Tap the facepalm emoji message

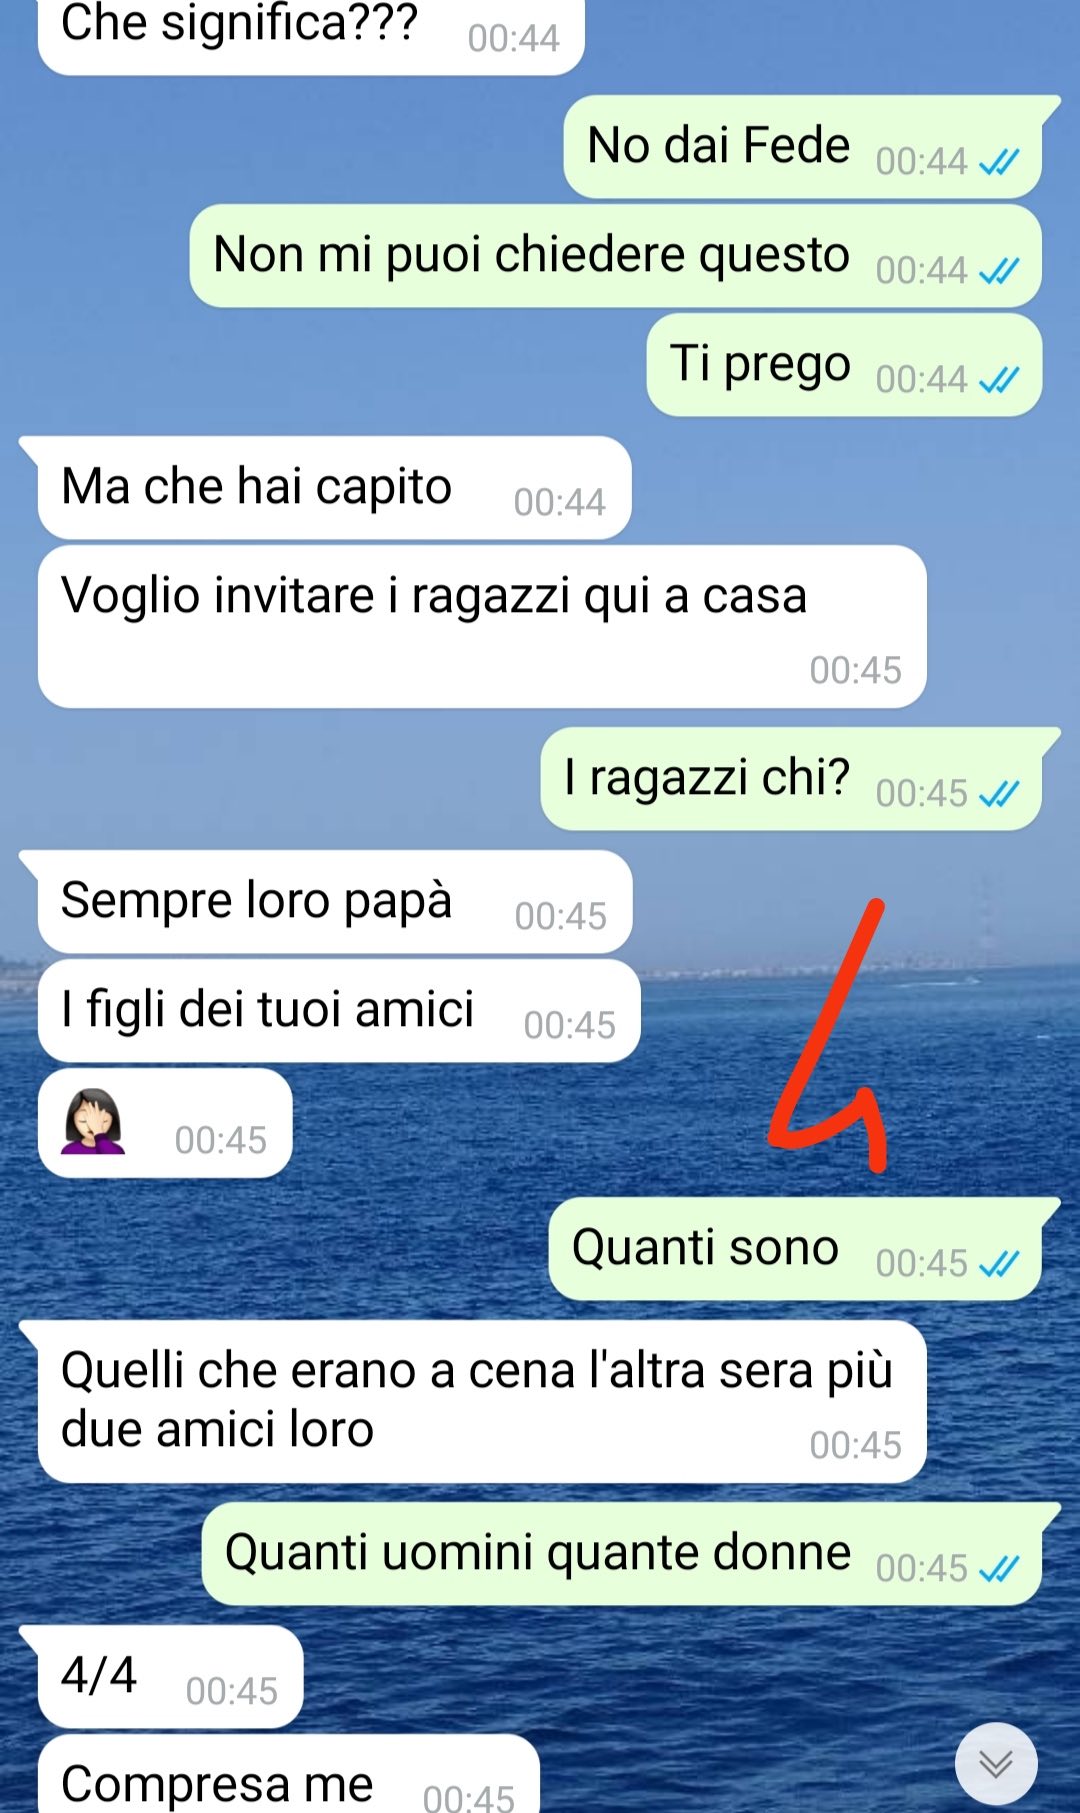point(165,1122)
